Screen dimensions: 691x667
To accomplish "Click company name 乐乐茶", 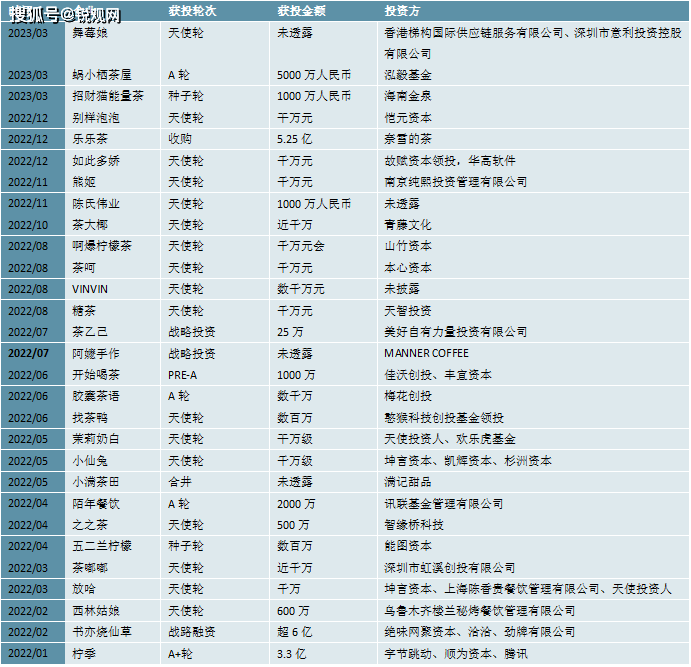I will (x=90, y=139).
